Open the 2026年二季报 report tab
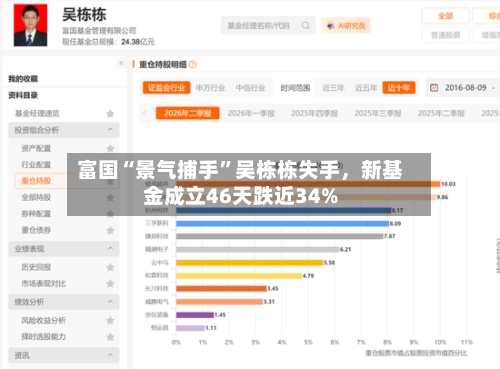 tap(188, 113)
